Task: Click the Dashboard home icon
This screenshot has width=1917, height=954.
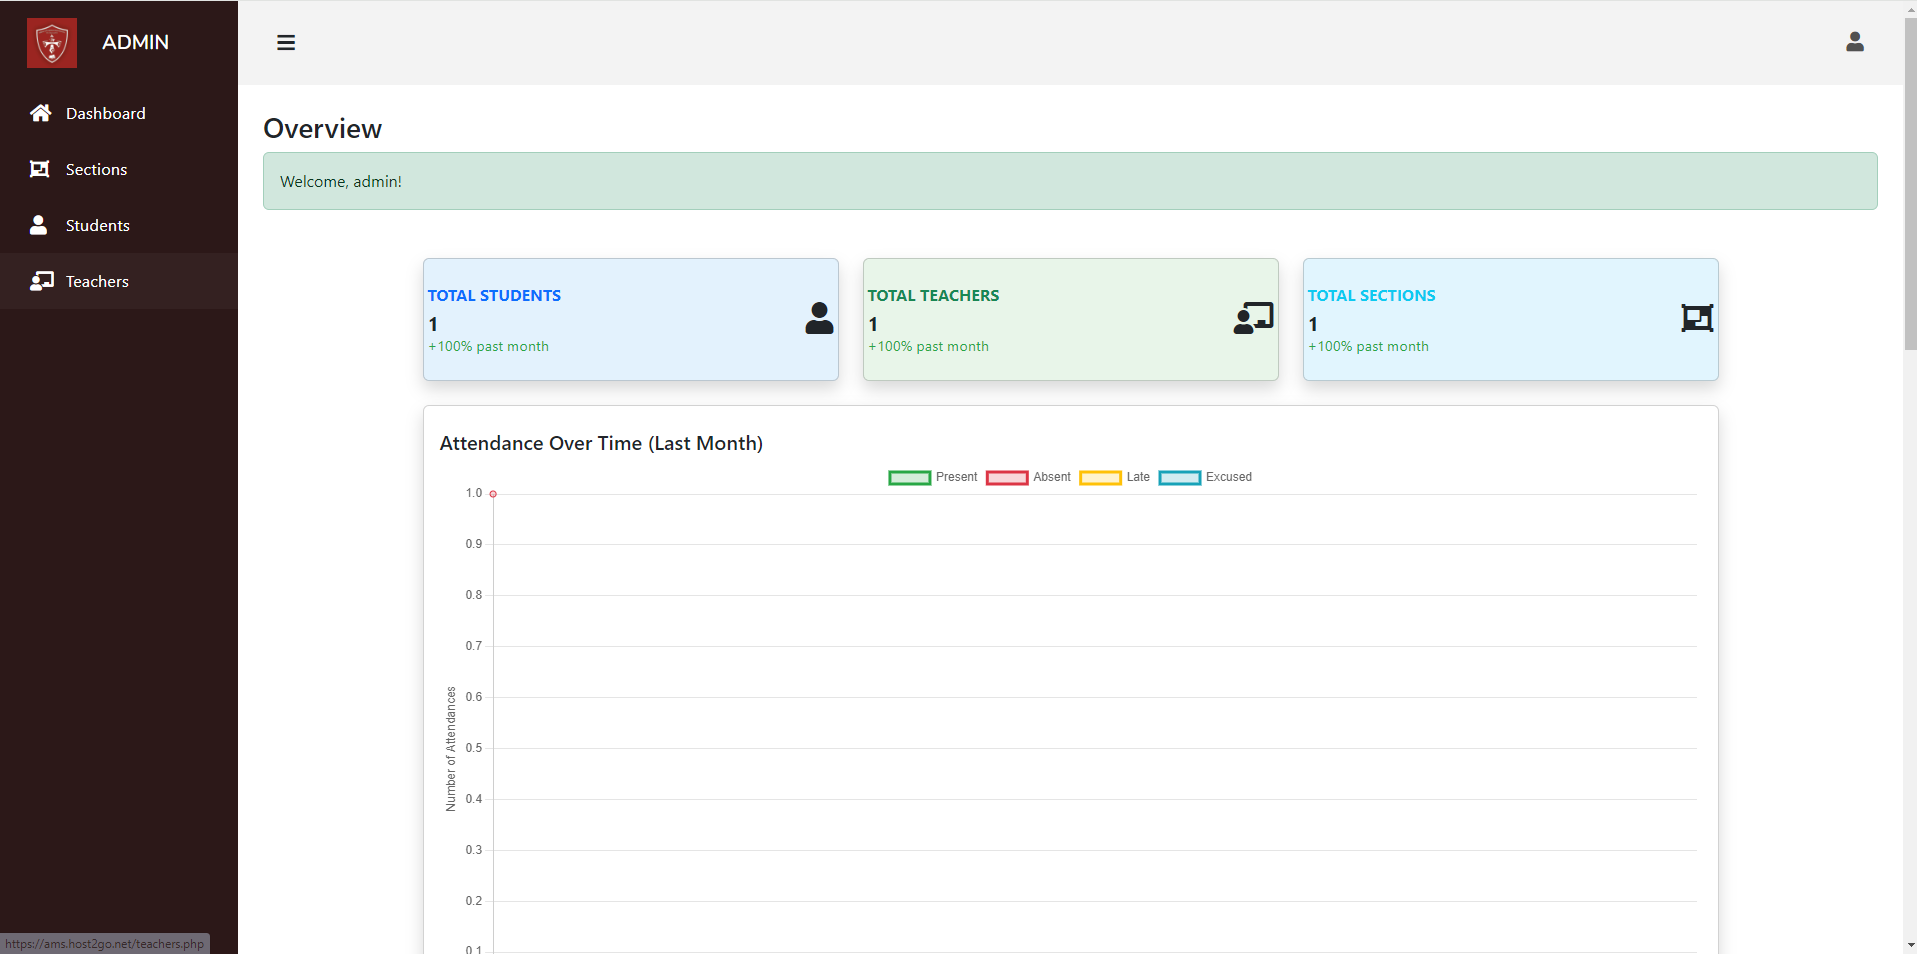Action: (x=40, y=113)
